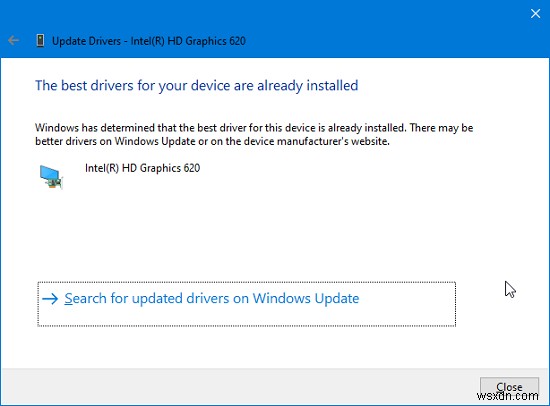The width and height of the screenshot is (550, 406).
Task: Click the 'Intel(R) HD Graphics 620' device name text
Action: 142,168
